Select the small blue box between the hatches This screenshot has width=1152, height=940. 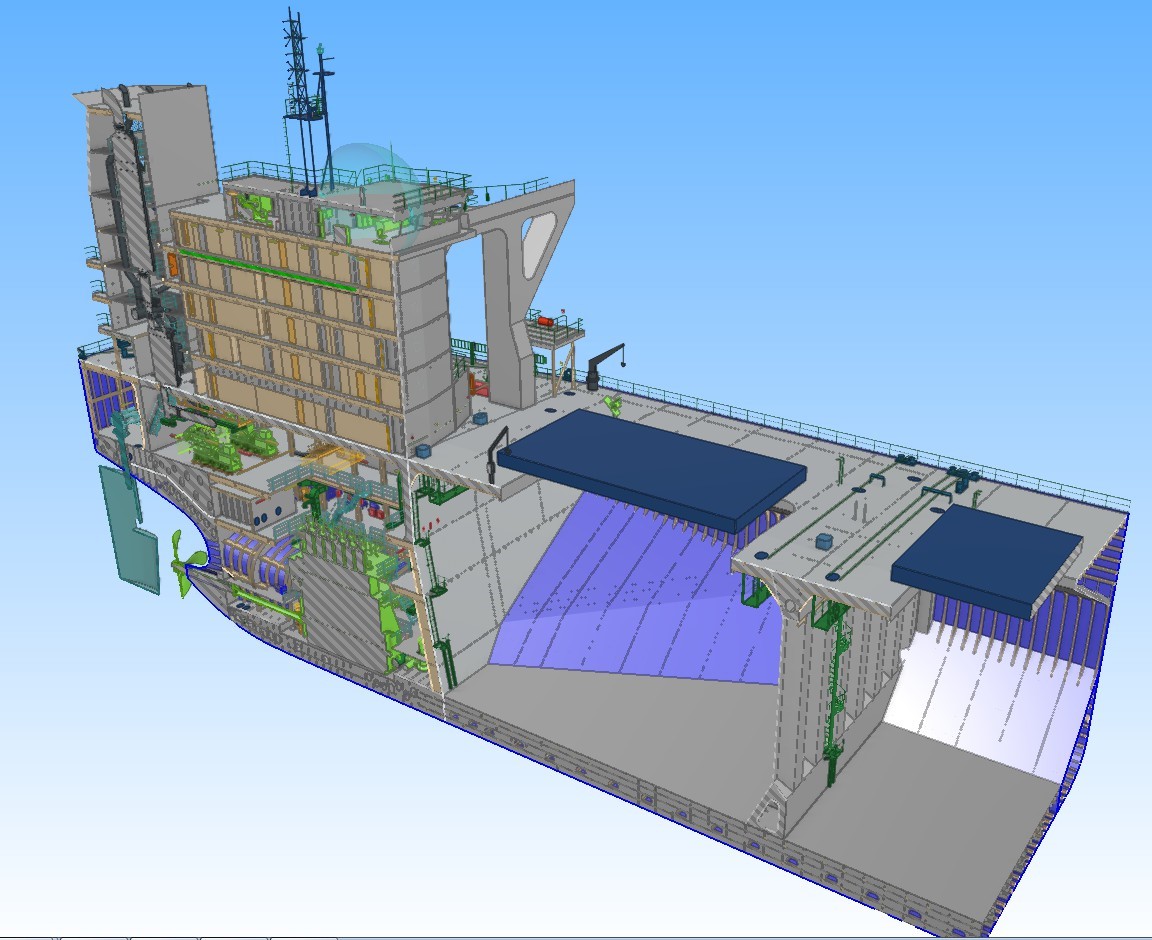(x=825, y=541)
